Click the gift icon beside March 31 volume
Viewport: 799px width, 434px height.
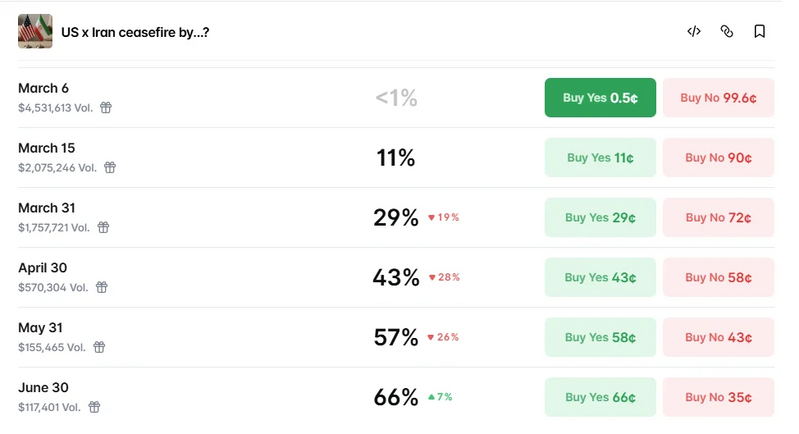tap(103, 228)
